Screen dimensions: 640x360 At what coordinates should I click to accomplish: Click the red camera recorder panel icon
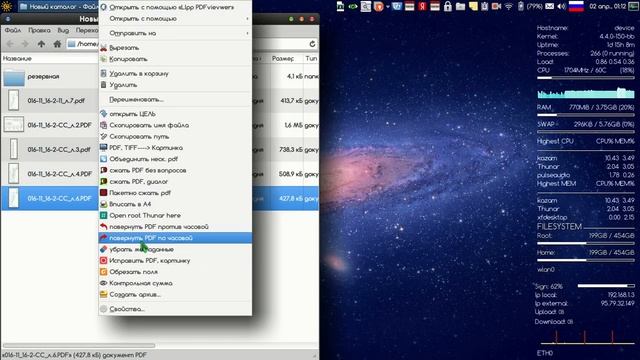(x=496, y=7)
